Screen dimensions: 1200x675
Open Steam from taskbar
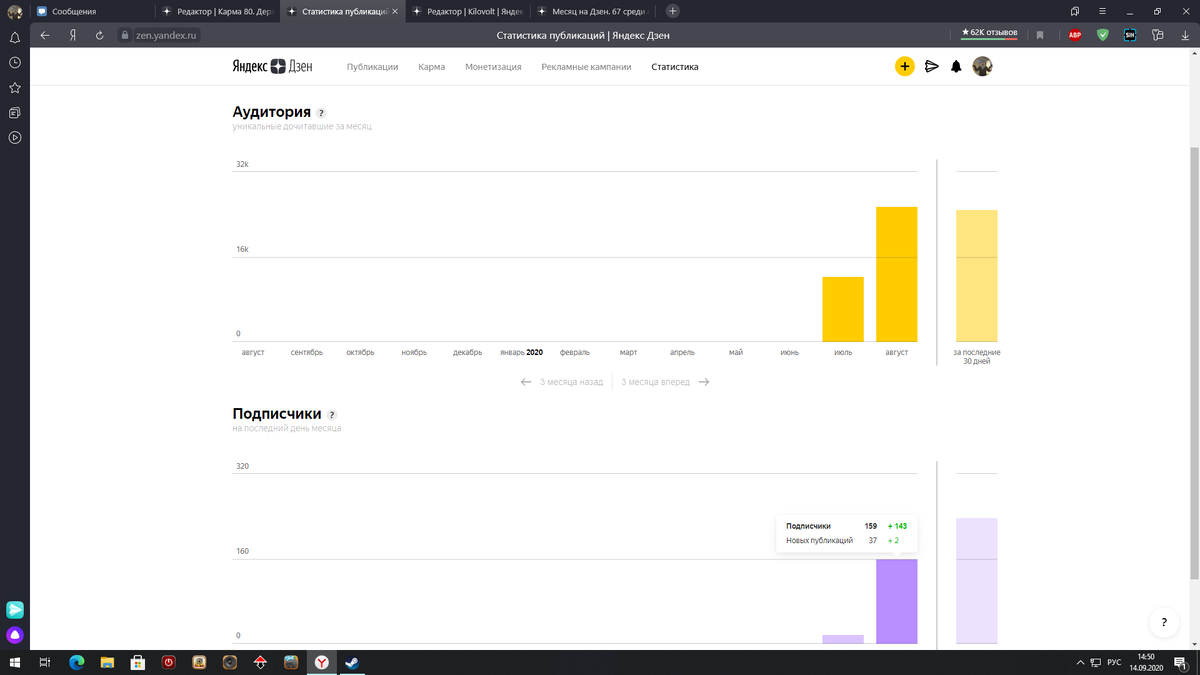[x=352, y=662]
